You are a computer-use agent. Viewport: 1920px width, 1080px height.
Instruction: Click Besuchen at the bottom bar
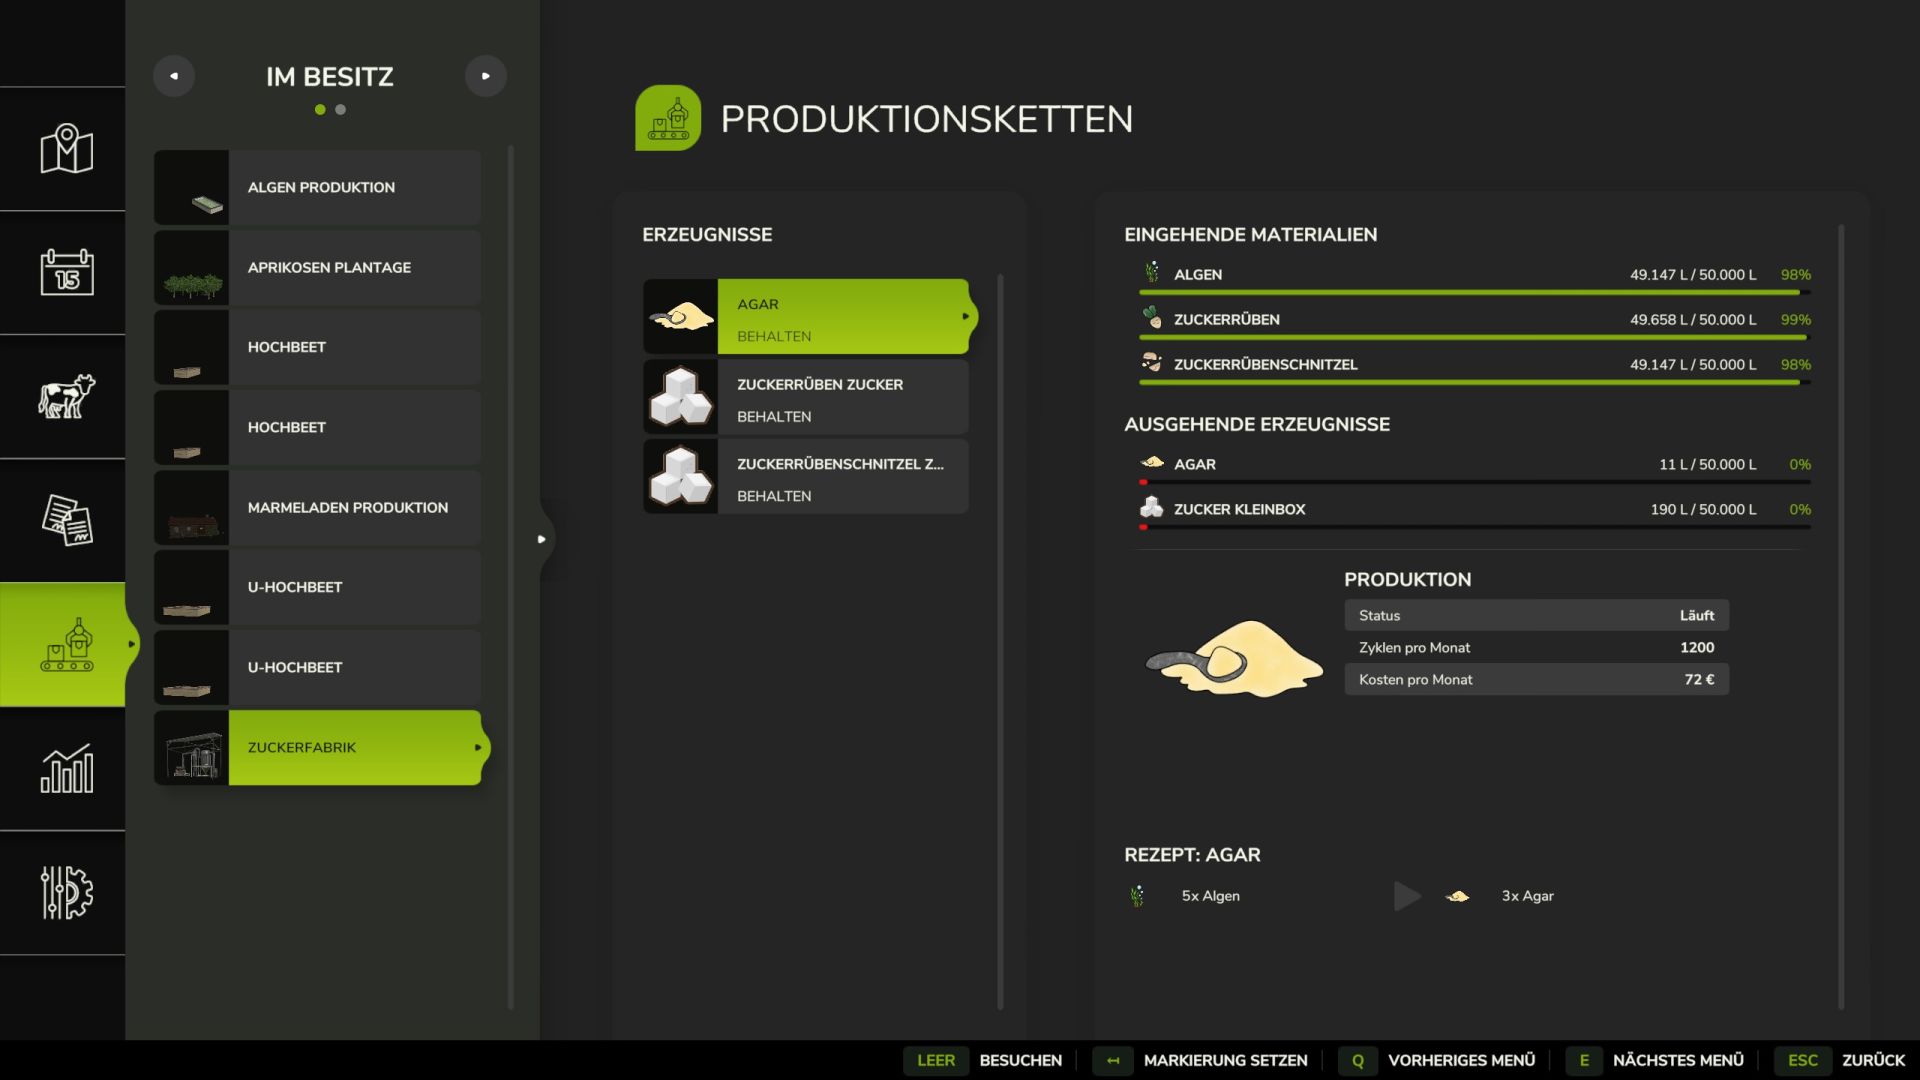point(1020,1060)
